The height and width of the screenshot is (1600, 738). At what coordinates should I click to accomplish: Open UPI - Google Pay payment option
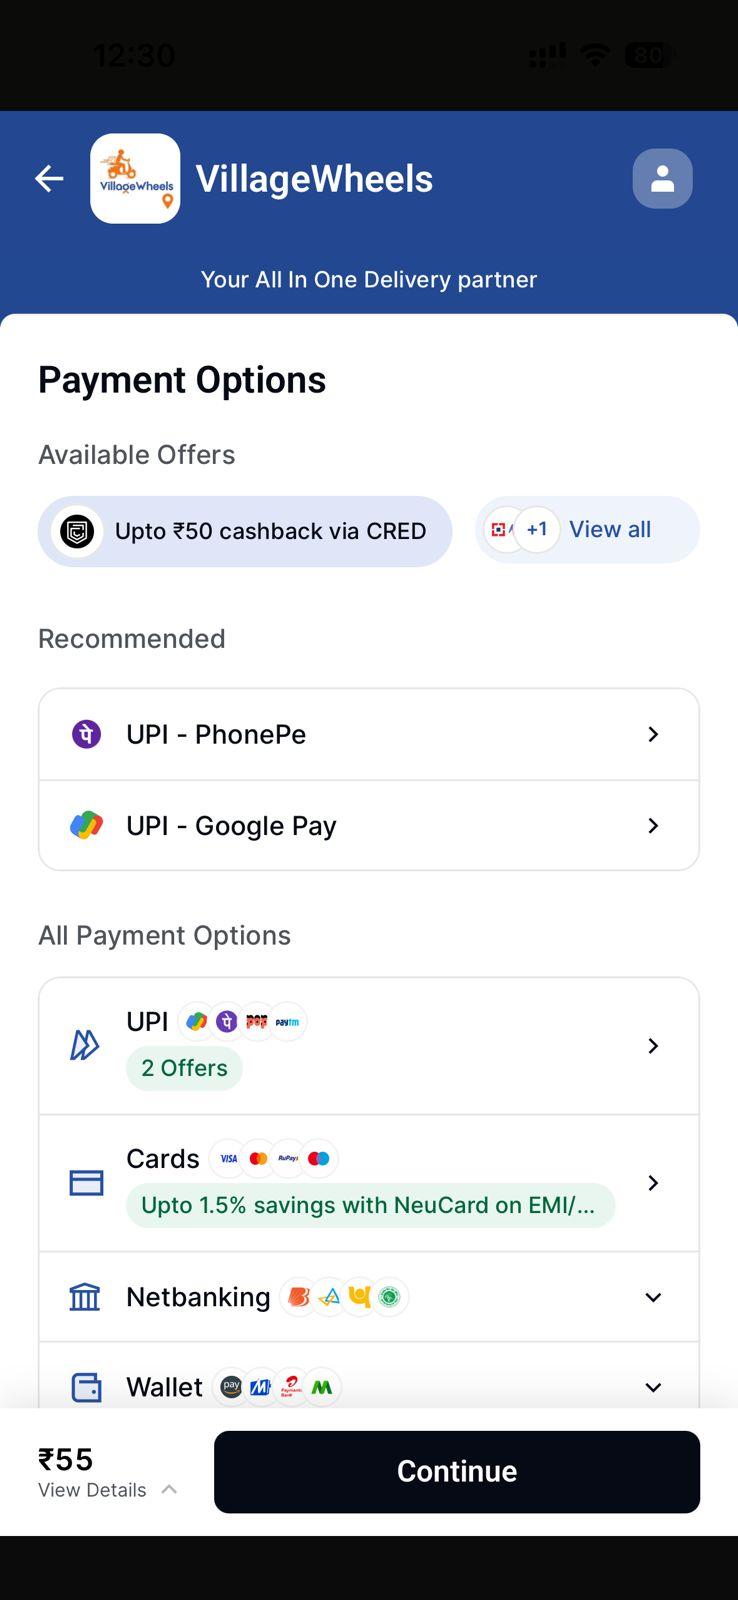369,826
